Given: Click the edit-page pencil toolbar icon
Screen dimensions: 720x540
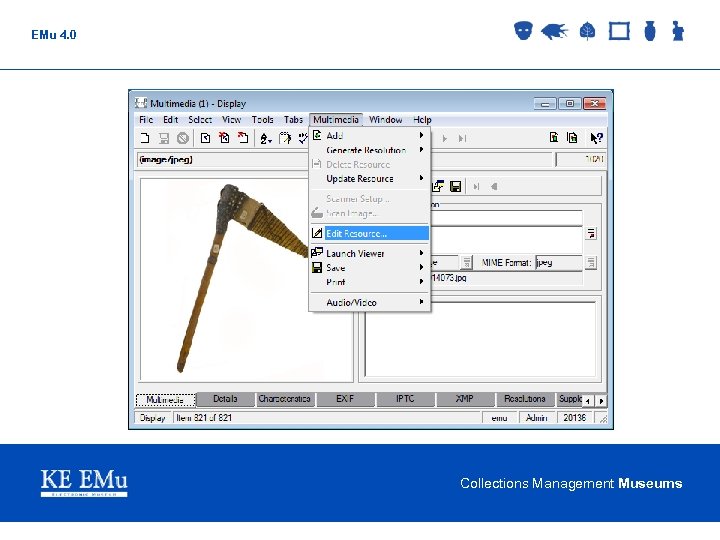Looking at the screenshot, I should tap(285, 138).
